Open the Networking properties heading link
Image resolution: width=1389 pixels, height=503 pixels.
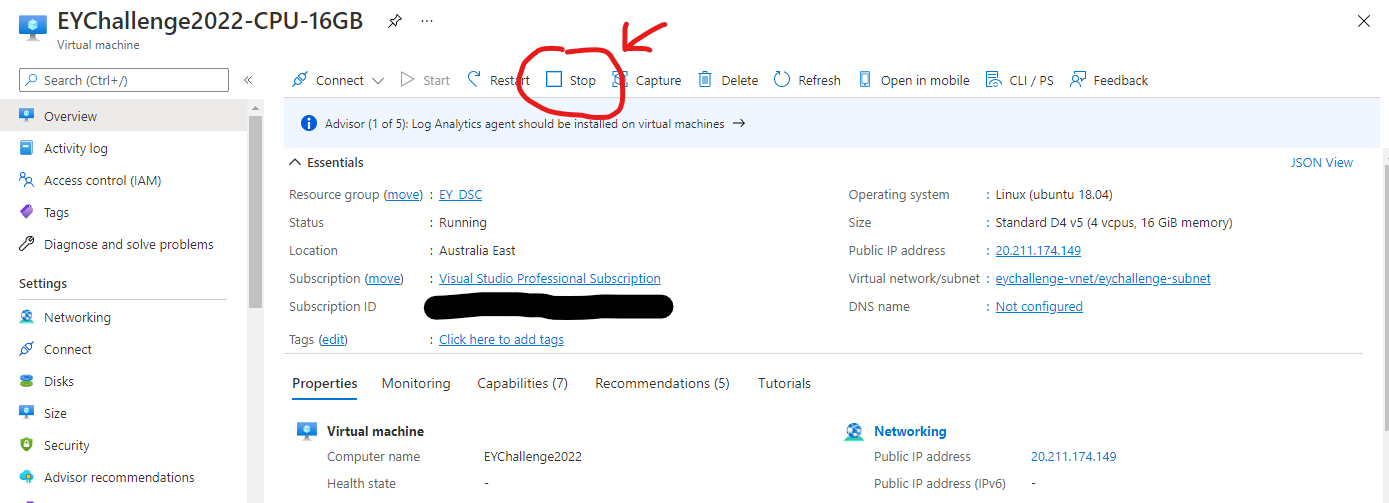(910, 432)
